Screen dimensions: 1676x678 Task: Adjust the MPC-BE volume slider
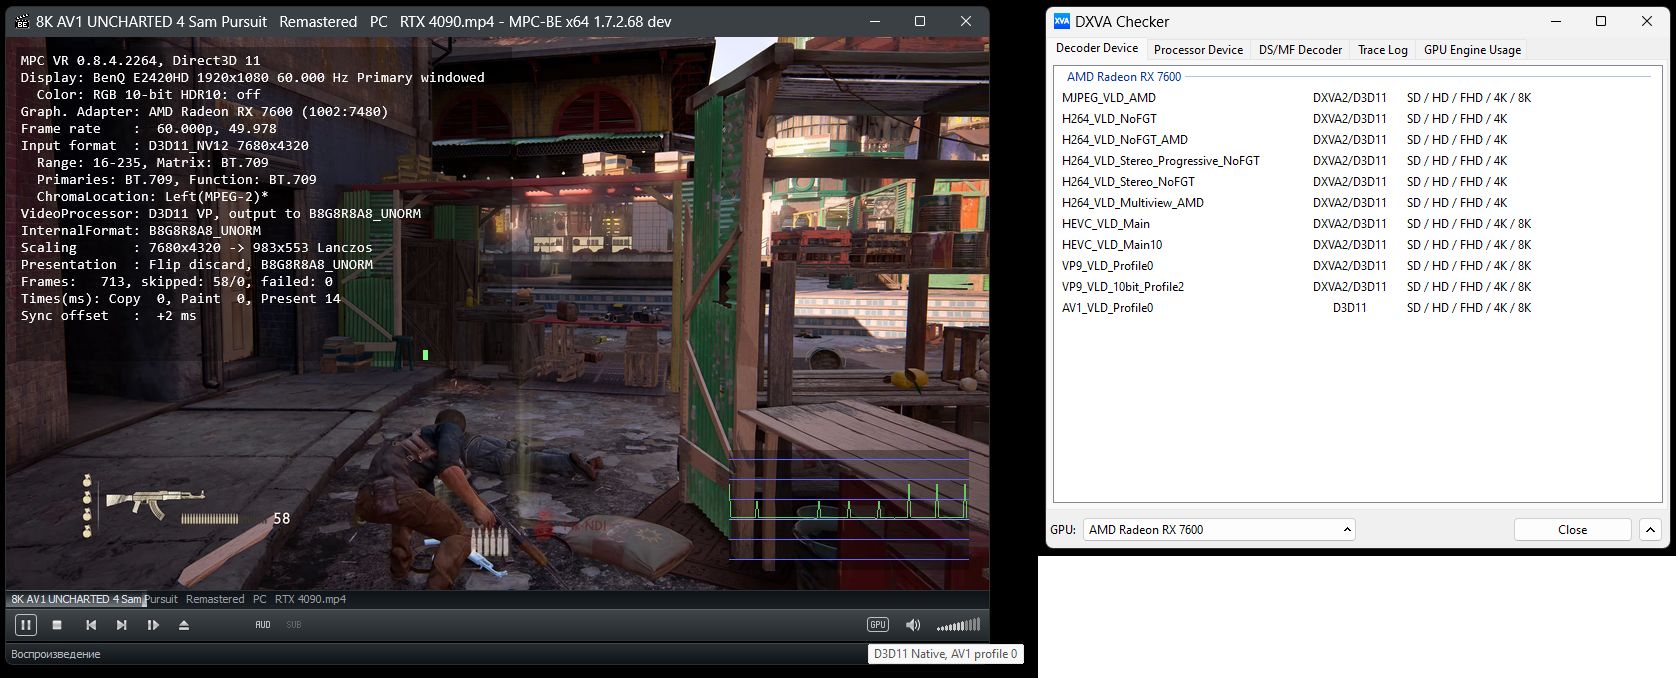point(958,625)
